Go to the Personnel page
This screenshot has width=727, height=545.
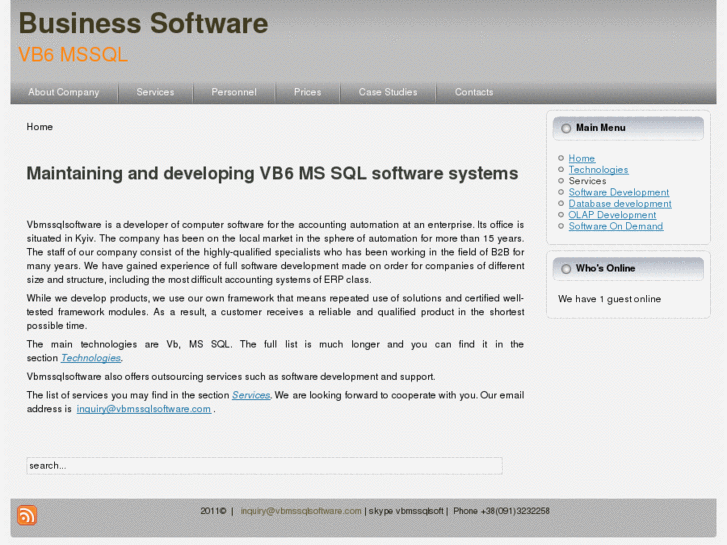coord(234,92)
